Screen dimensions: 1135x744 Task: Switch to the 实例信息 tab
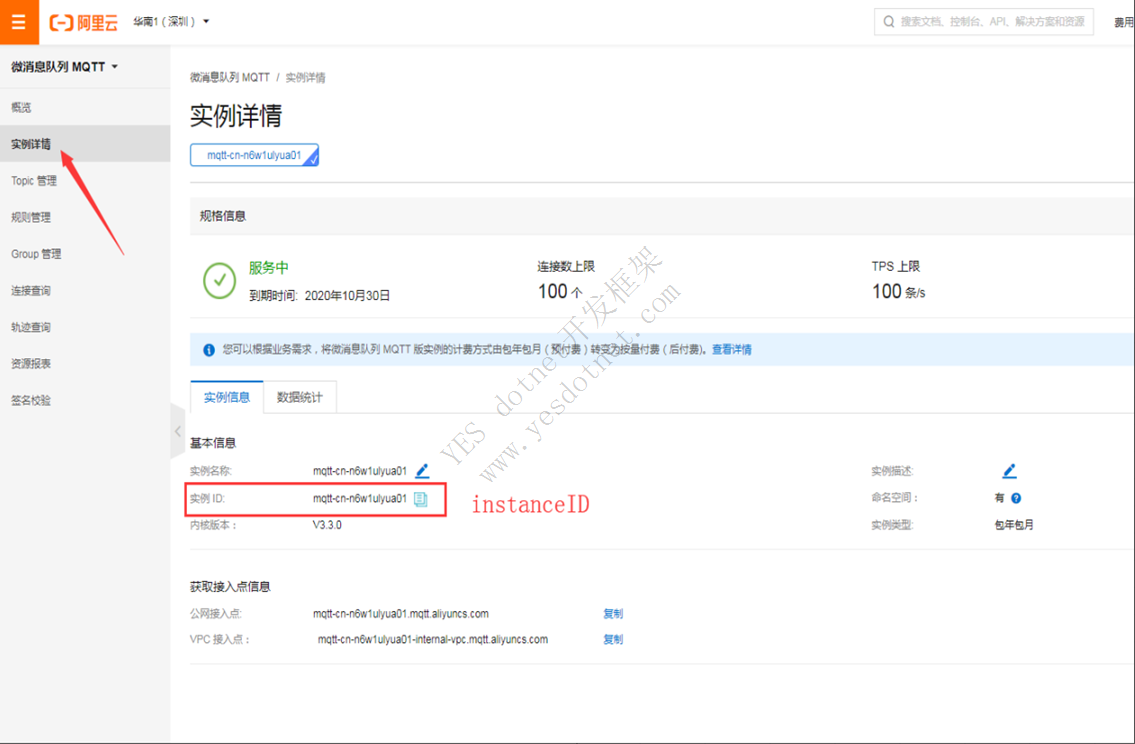click(x=227, y=397)
